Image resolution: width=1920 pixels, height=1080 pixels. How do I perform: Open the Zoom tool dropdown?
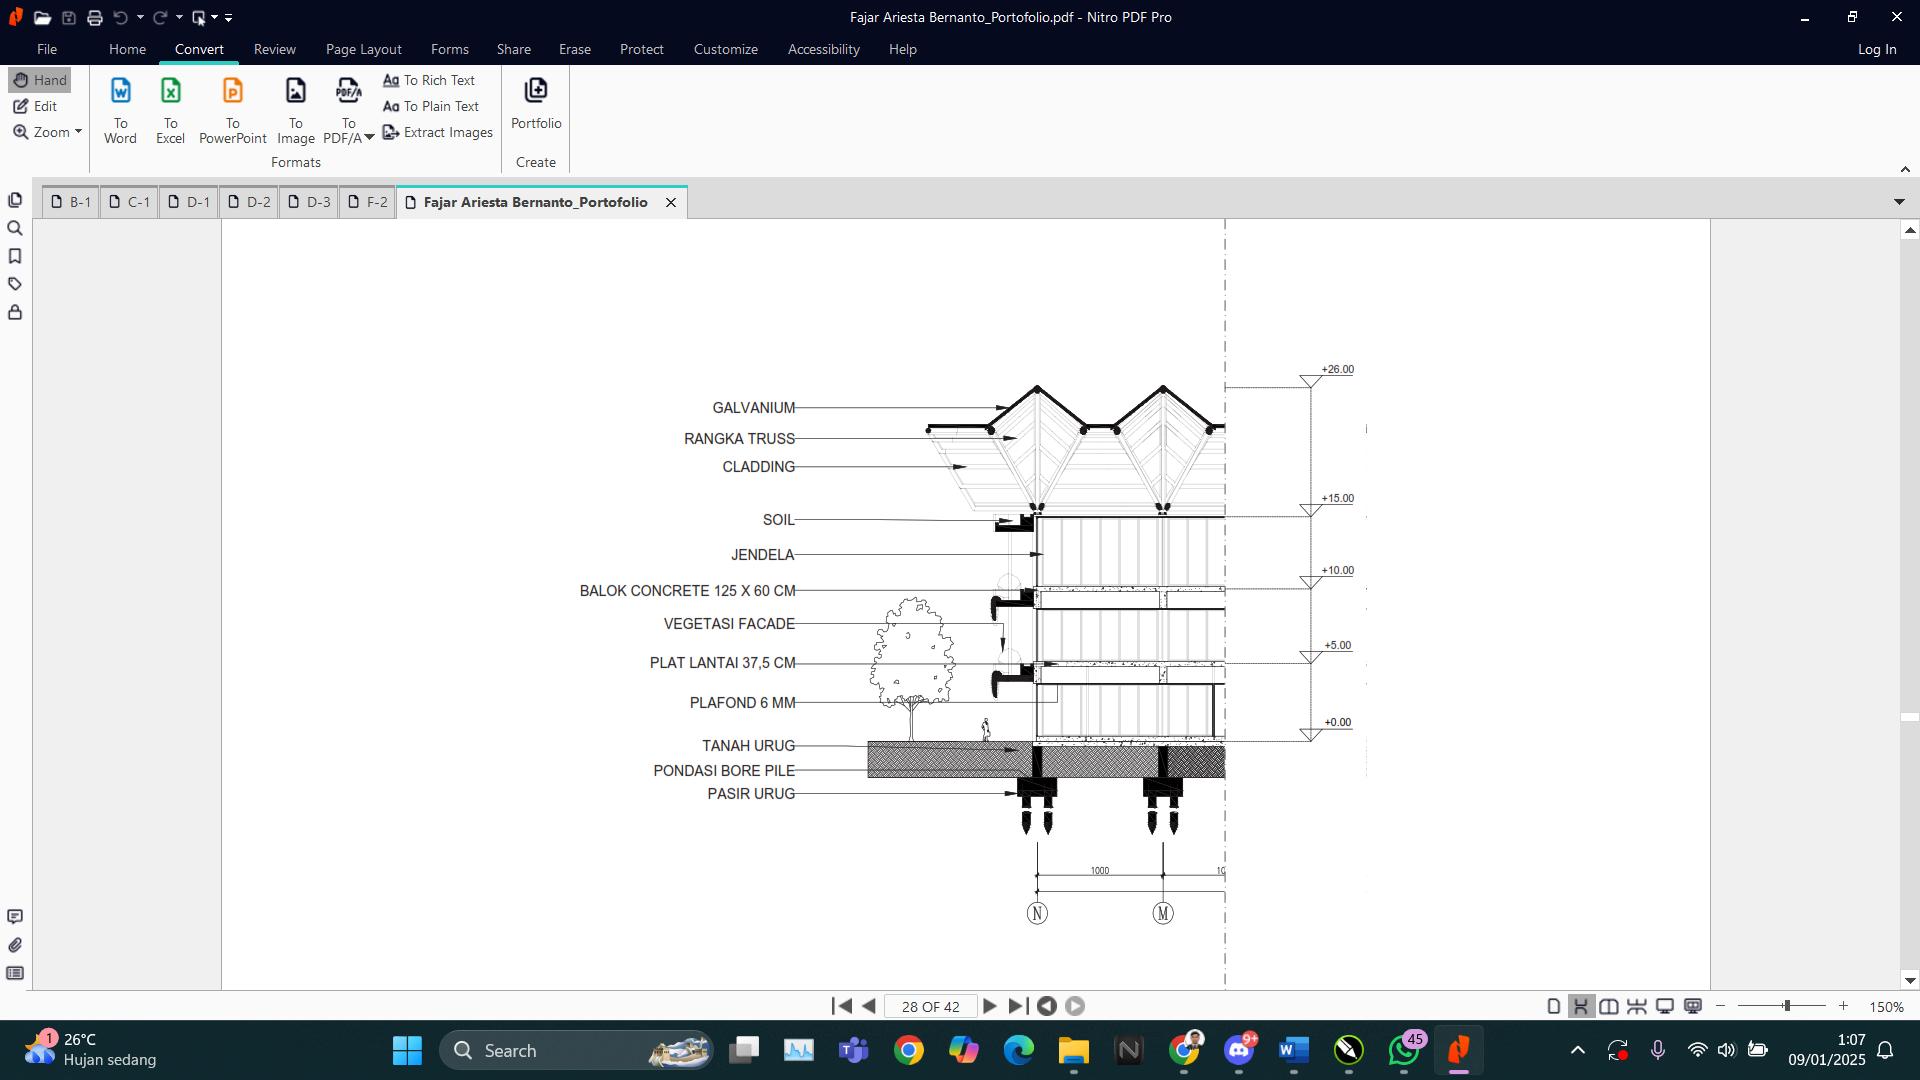coord(78,132)
